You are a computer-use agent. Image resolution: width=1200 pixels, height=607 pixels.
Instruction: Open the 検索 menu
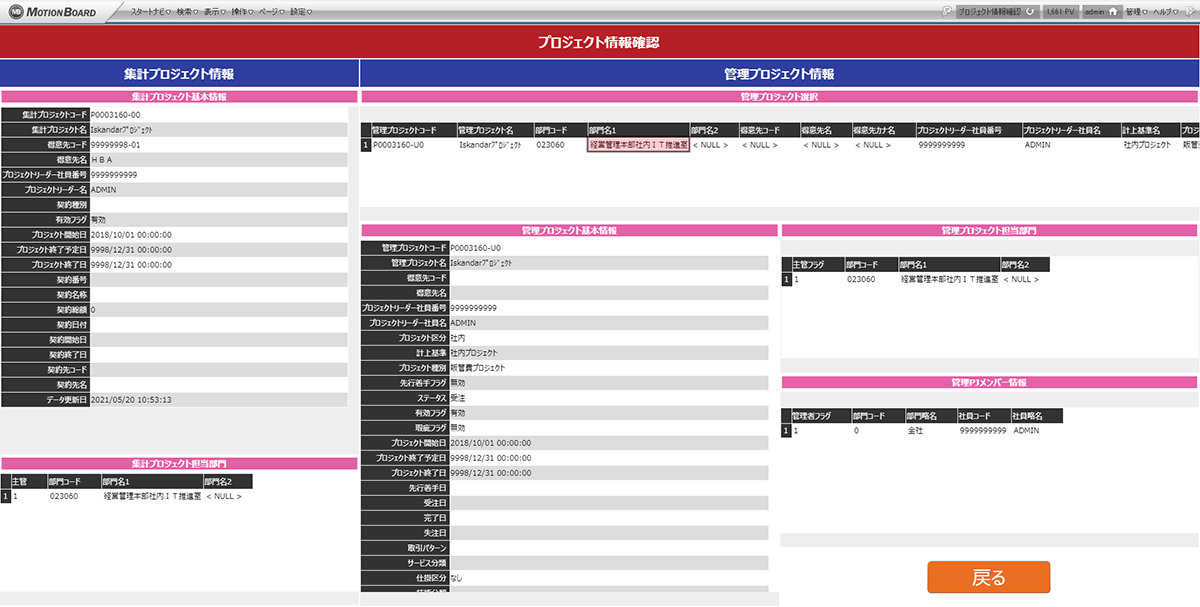tap(186, 12)
